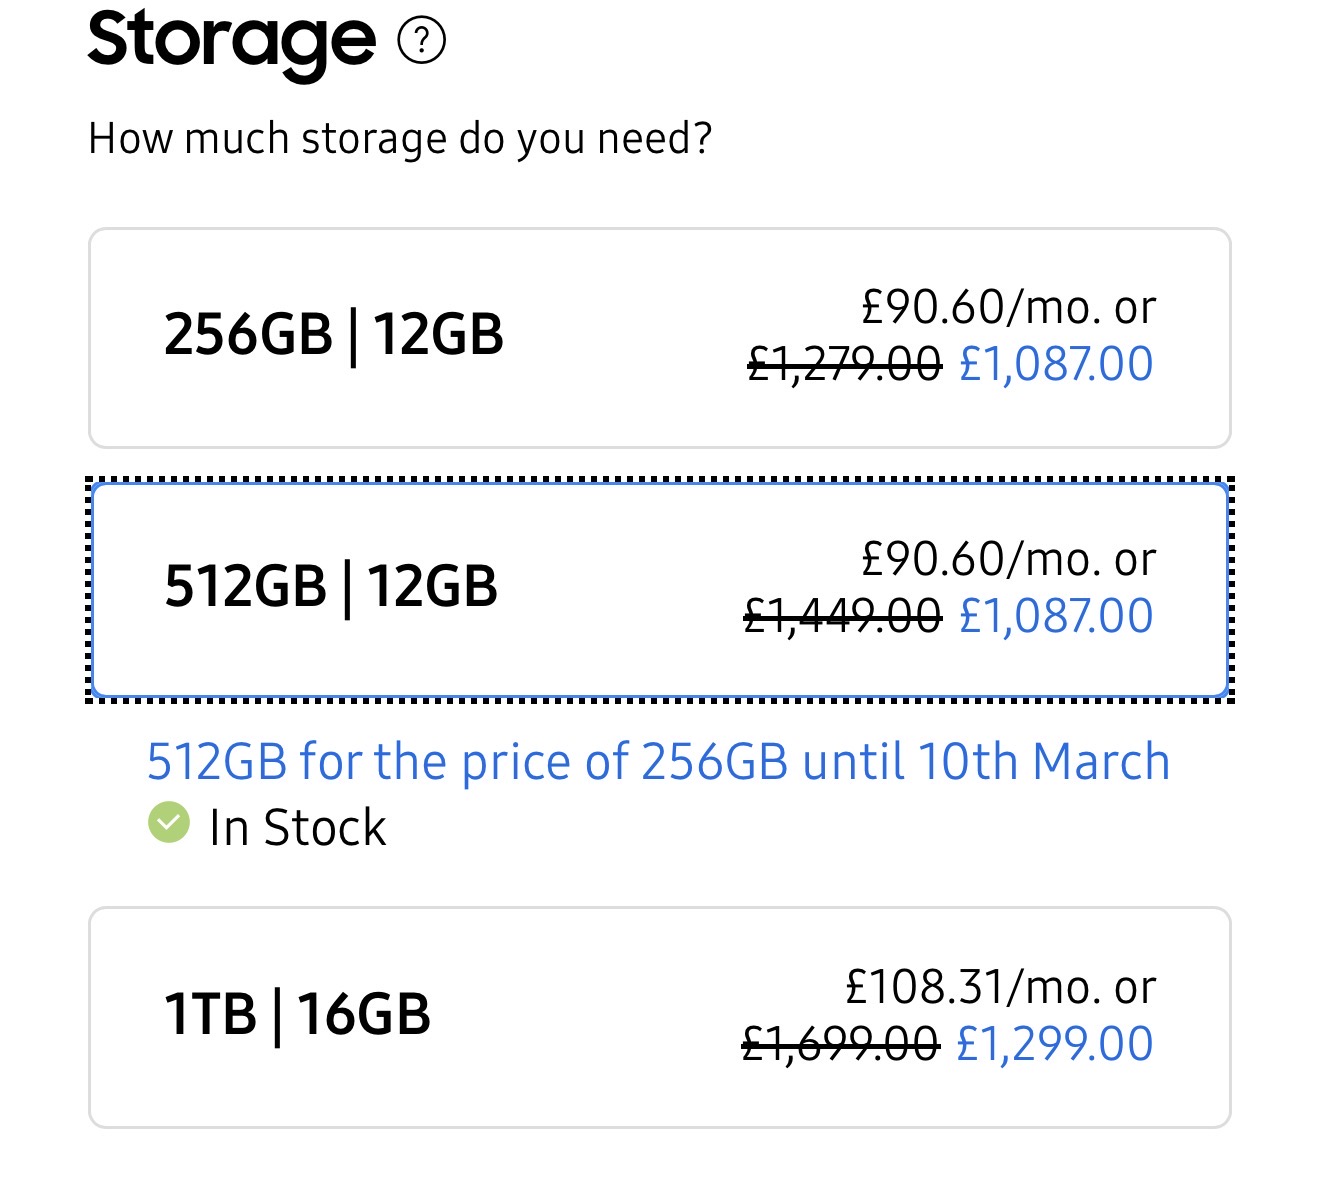This screenshot has width=1320, height=1187.
Task: Click the 512GB label in the selected card
Action: click(246, 586)
